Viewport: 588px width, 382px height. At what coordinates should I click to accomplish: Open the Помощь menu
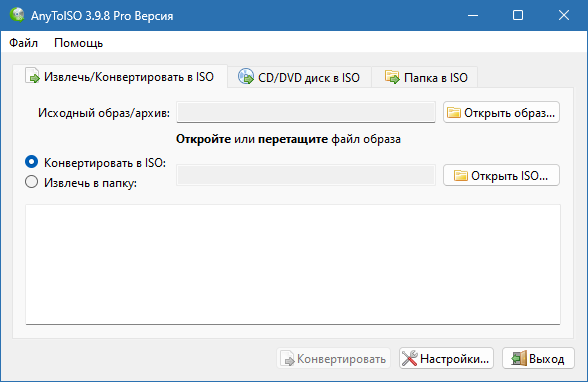point(78,43)
